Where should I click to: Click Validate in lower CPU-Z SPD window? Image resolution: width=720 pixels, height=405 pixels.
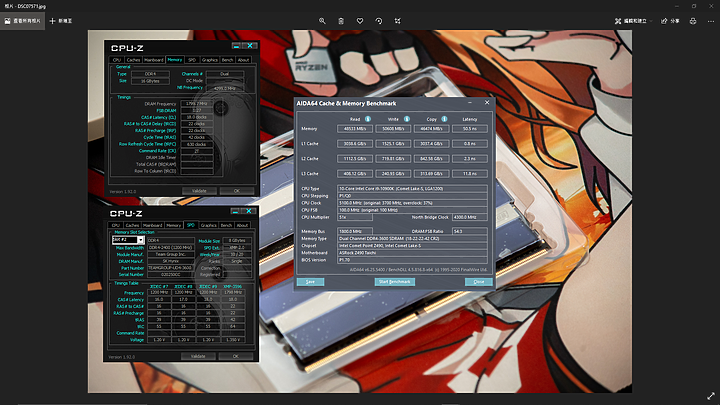[198, 356]
